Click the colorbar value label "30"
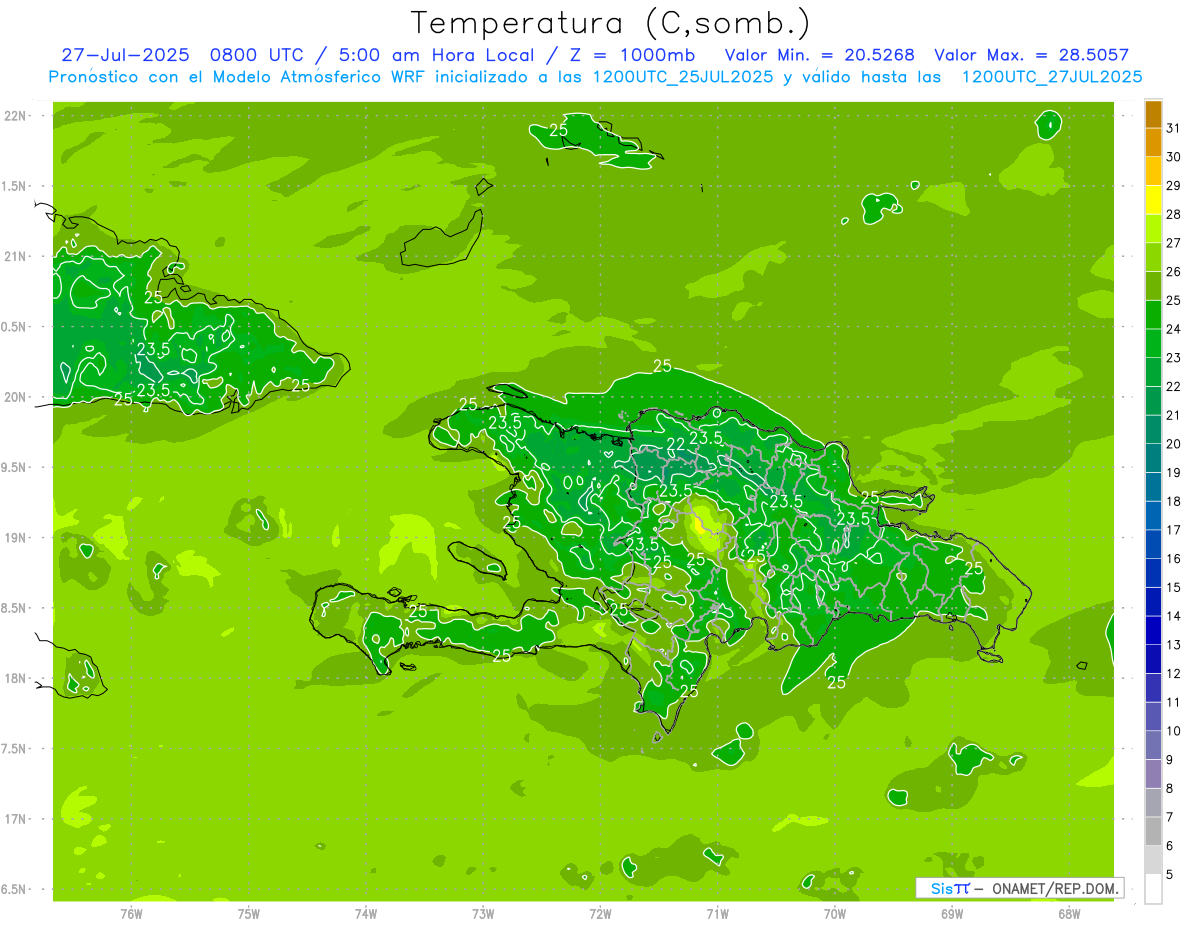 point(1174,157)
